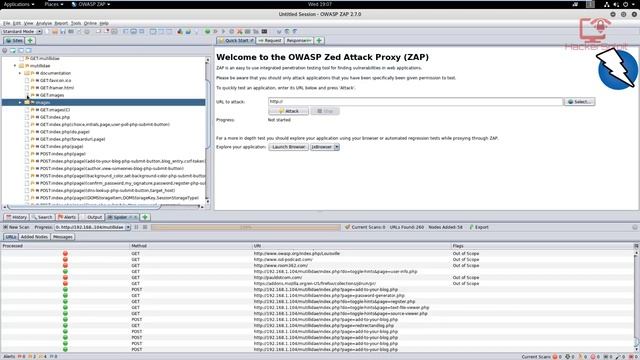640x360 pixels.
Task: Click the break on requests green circle icon
Action: [x=207, y=31]
